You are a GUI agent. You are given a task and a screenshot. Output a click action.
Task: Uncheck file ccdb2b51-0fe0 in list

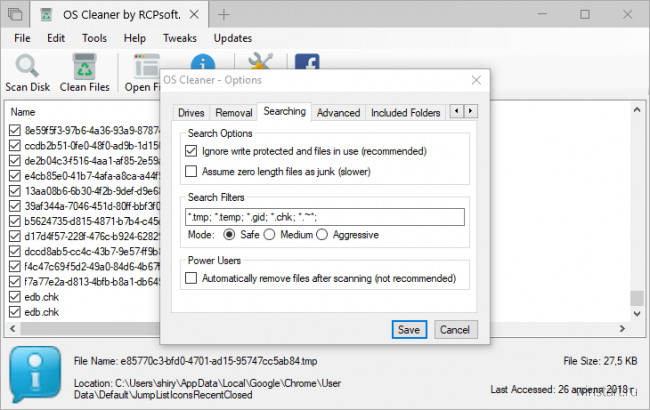point(15,146)
